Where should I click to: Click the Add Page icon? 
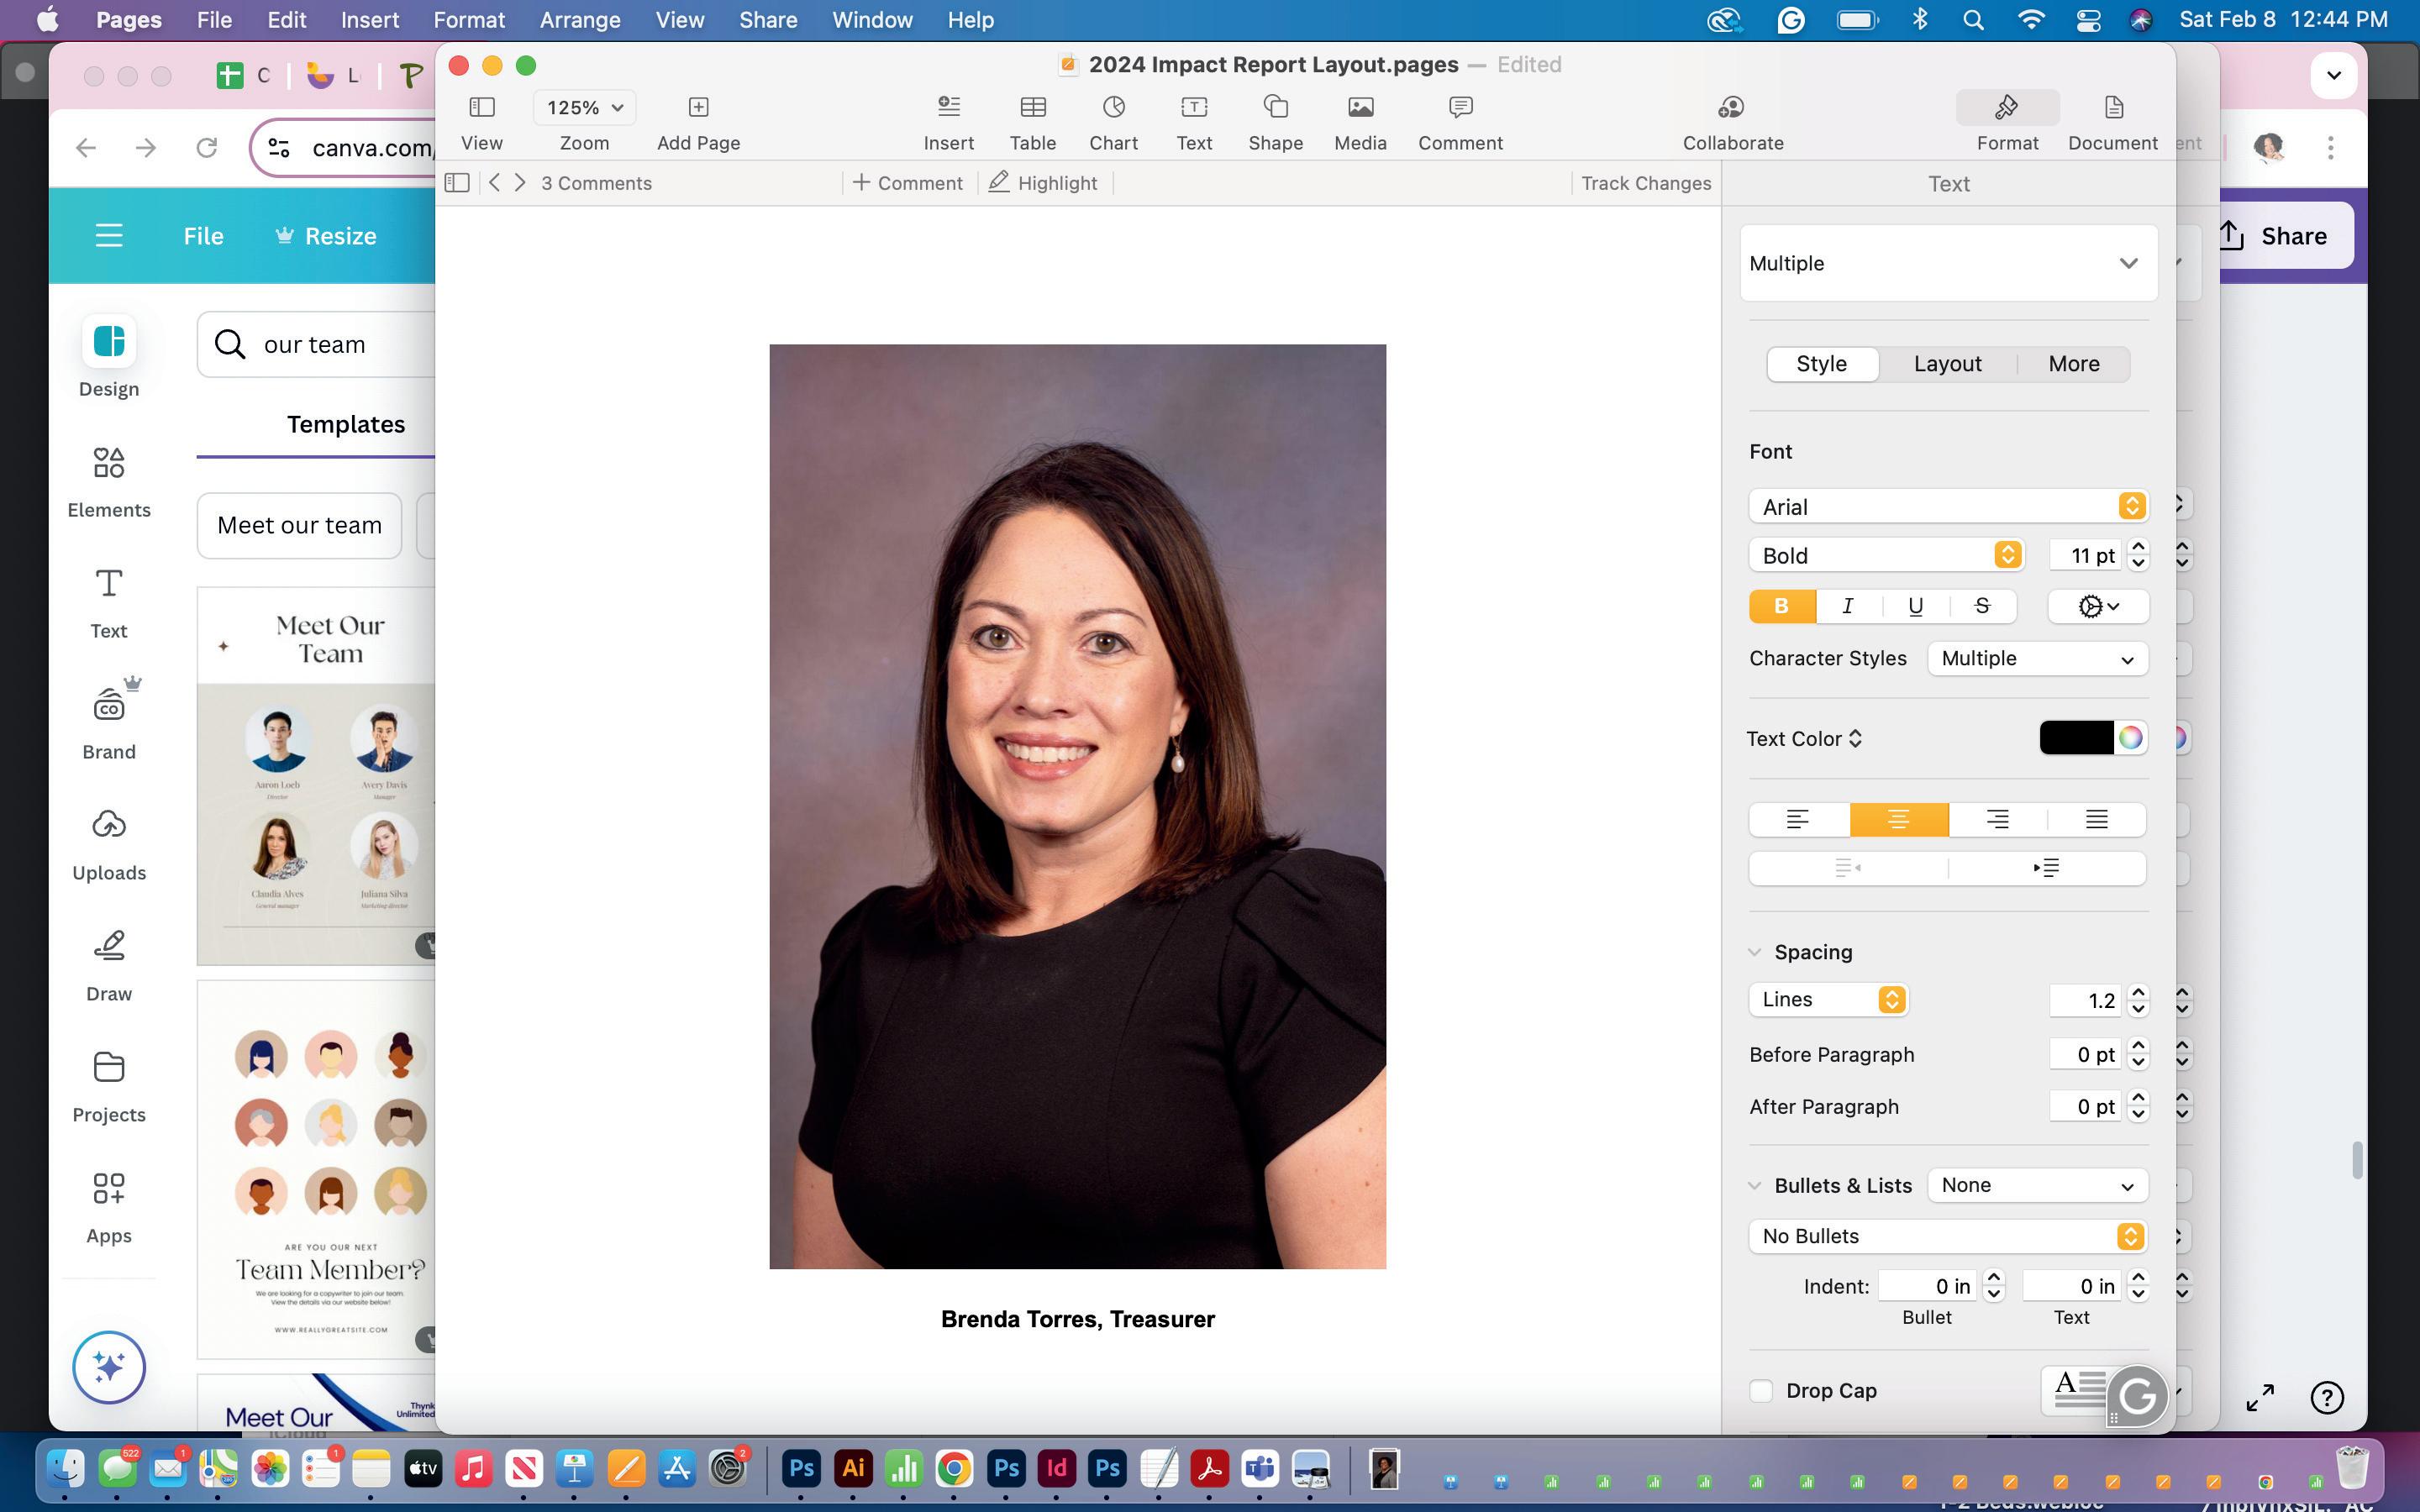pyautogui.click(x=698, y=108)
